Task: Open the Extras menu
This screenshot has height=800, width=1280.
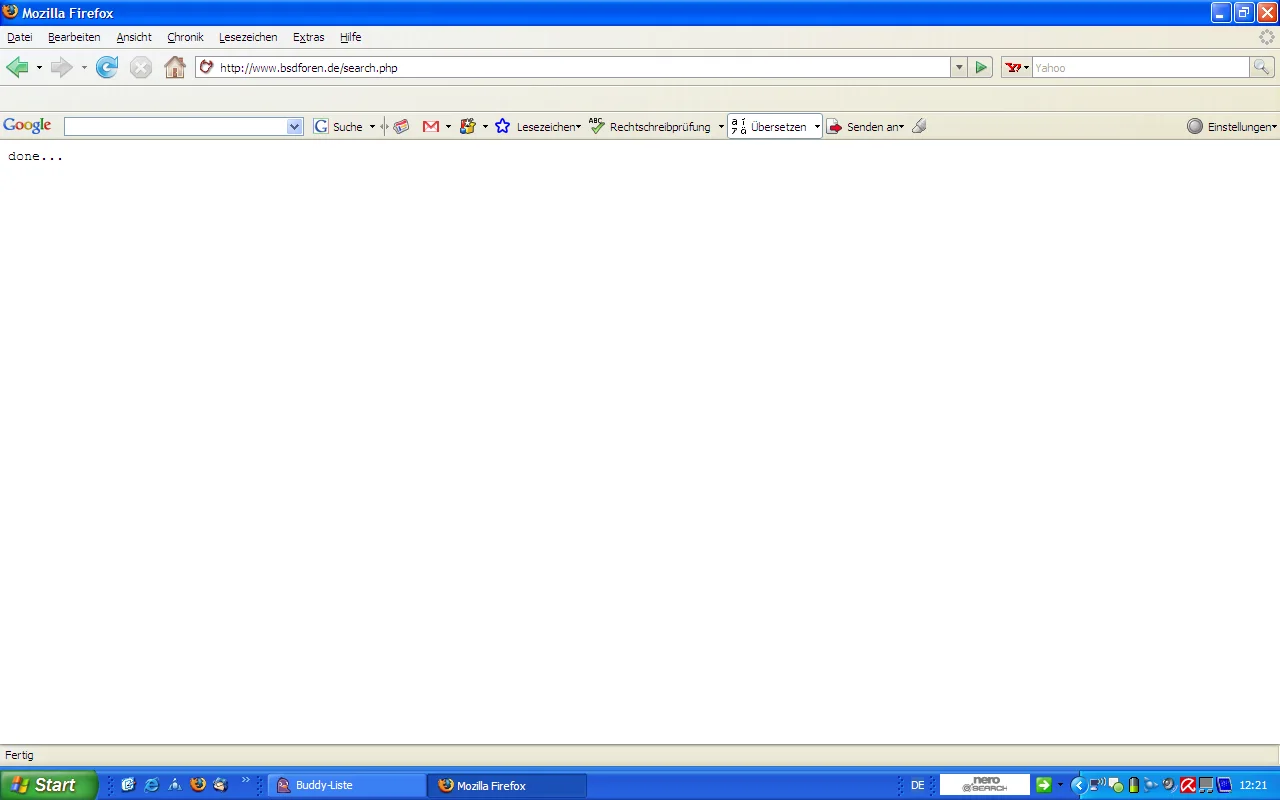Action: click(x=308, y=37)
